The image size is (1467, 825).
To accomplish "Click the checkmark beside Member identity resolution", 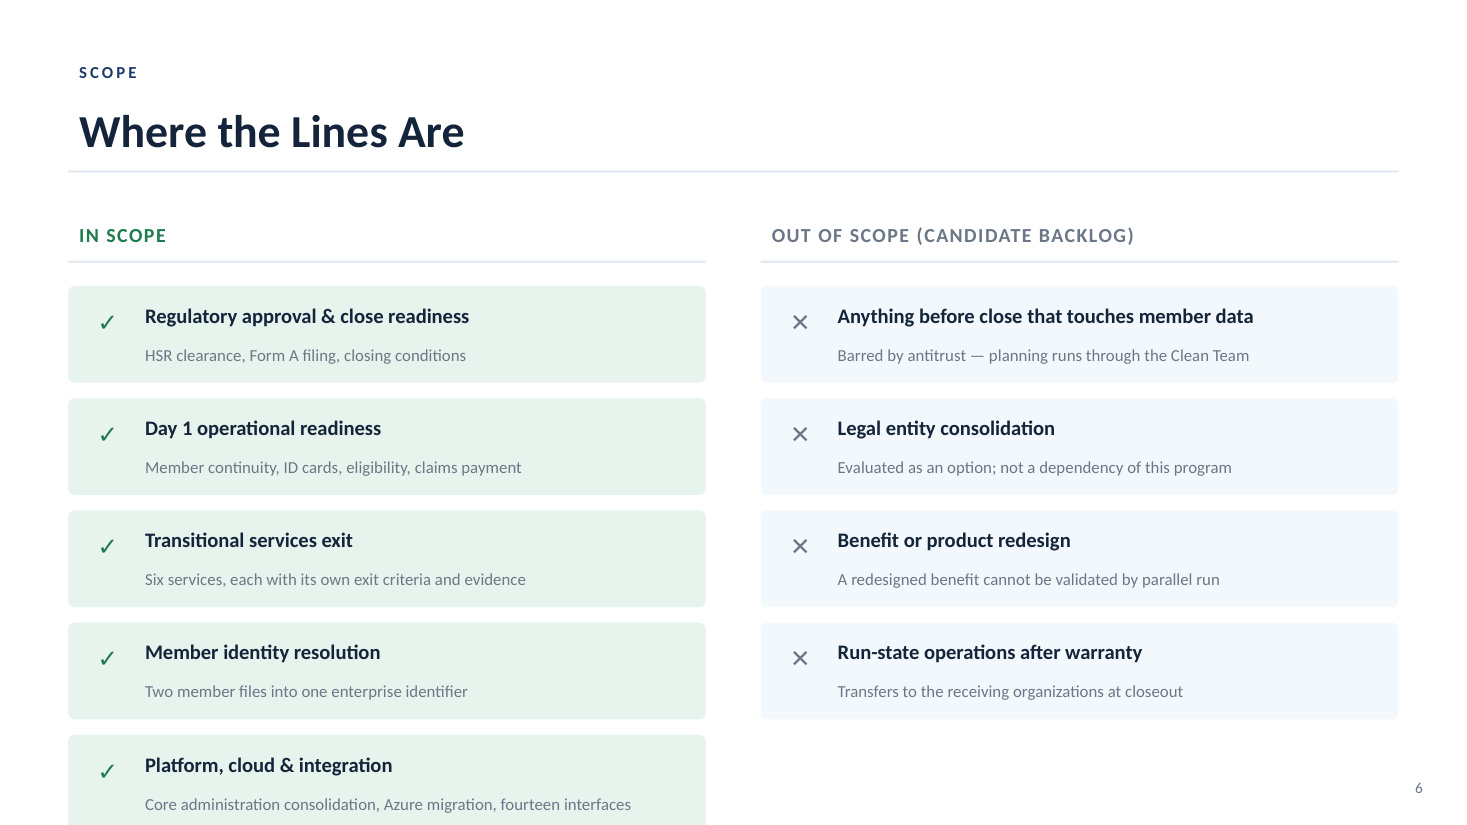I will [x=107, y=658].
